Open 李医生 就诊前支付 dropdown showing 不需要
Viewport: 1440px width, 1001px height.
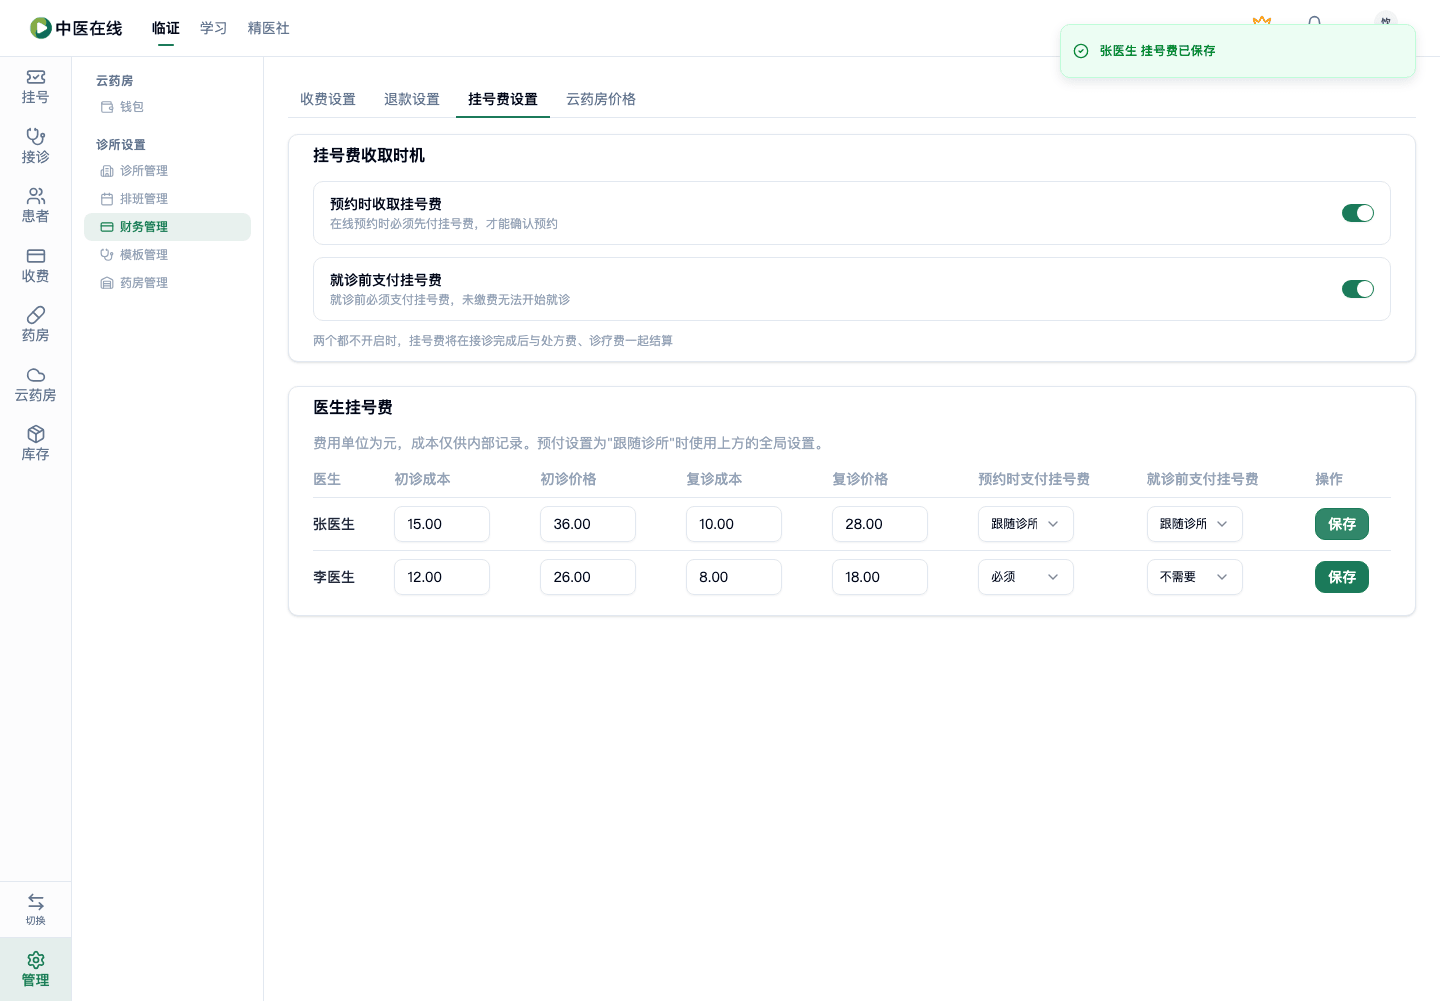(1195, 577)
